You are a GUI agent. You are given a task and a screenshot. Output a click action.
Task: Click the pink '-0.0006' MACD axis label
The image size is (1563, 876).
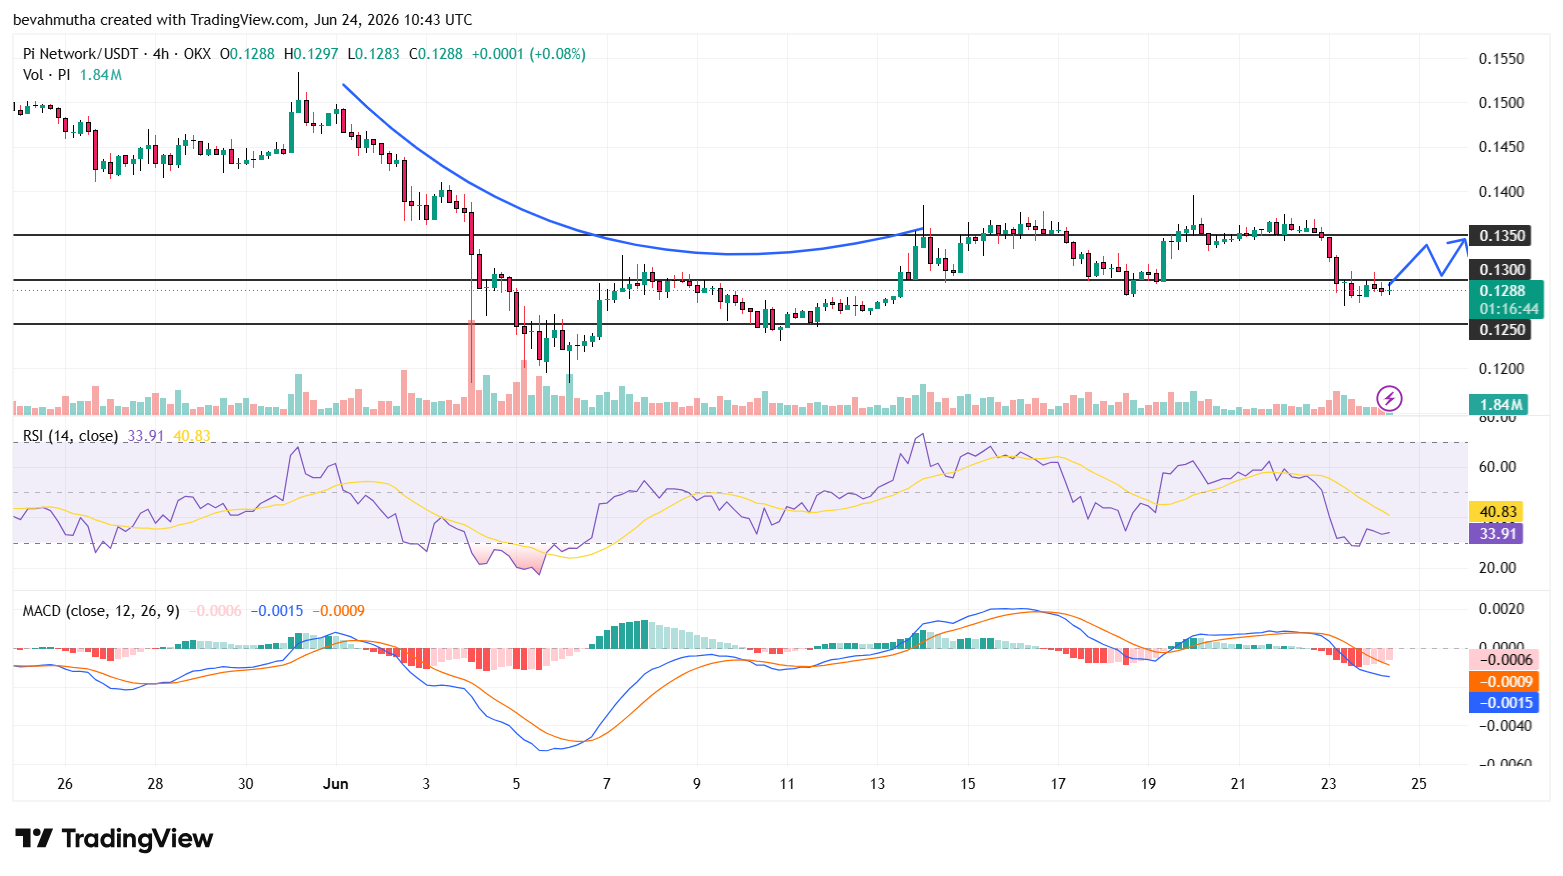1505,660
